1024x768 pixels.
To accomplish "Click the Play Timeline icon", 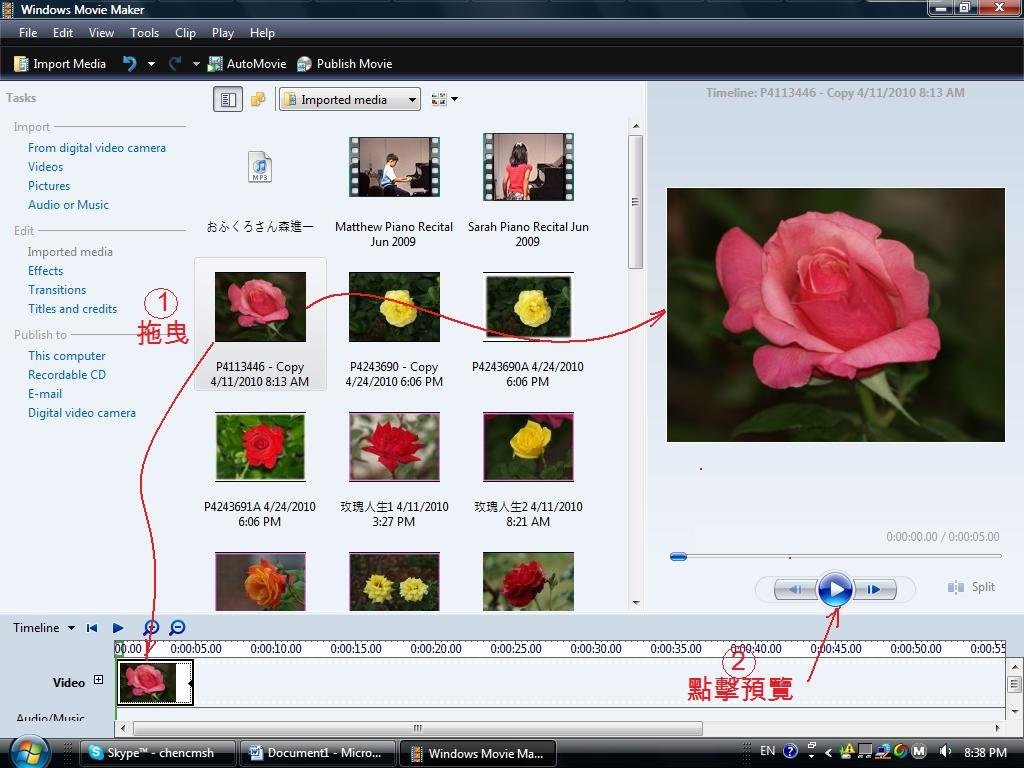I will pos(118,628).
